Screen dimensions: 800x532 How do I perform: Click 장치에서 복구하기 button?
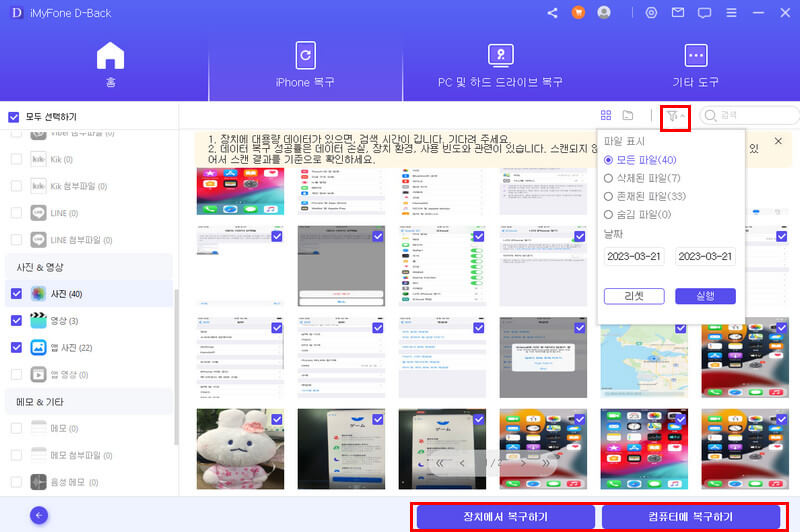tap(505, 517)
